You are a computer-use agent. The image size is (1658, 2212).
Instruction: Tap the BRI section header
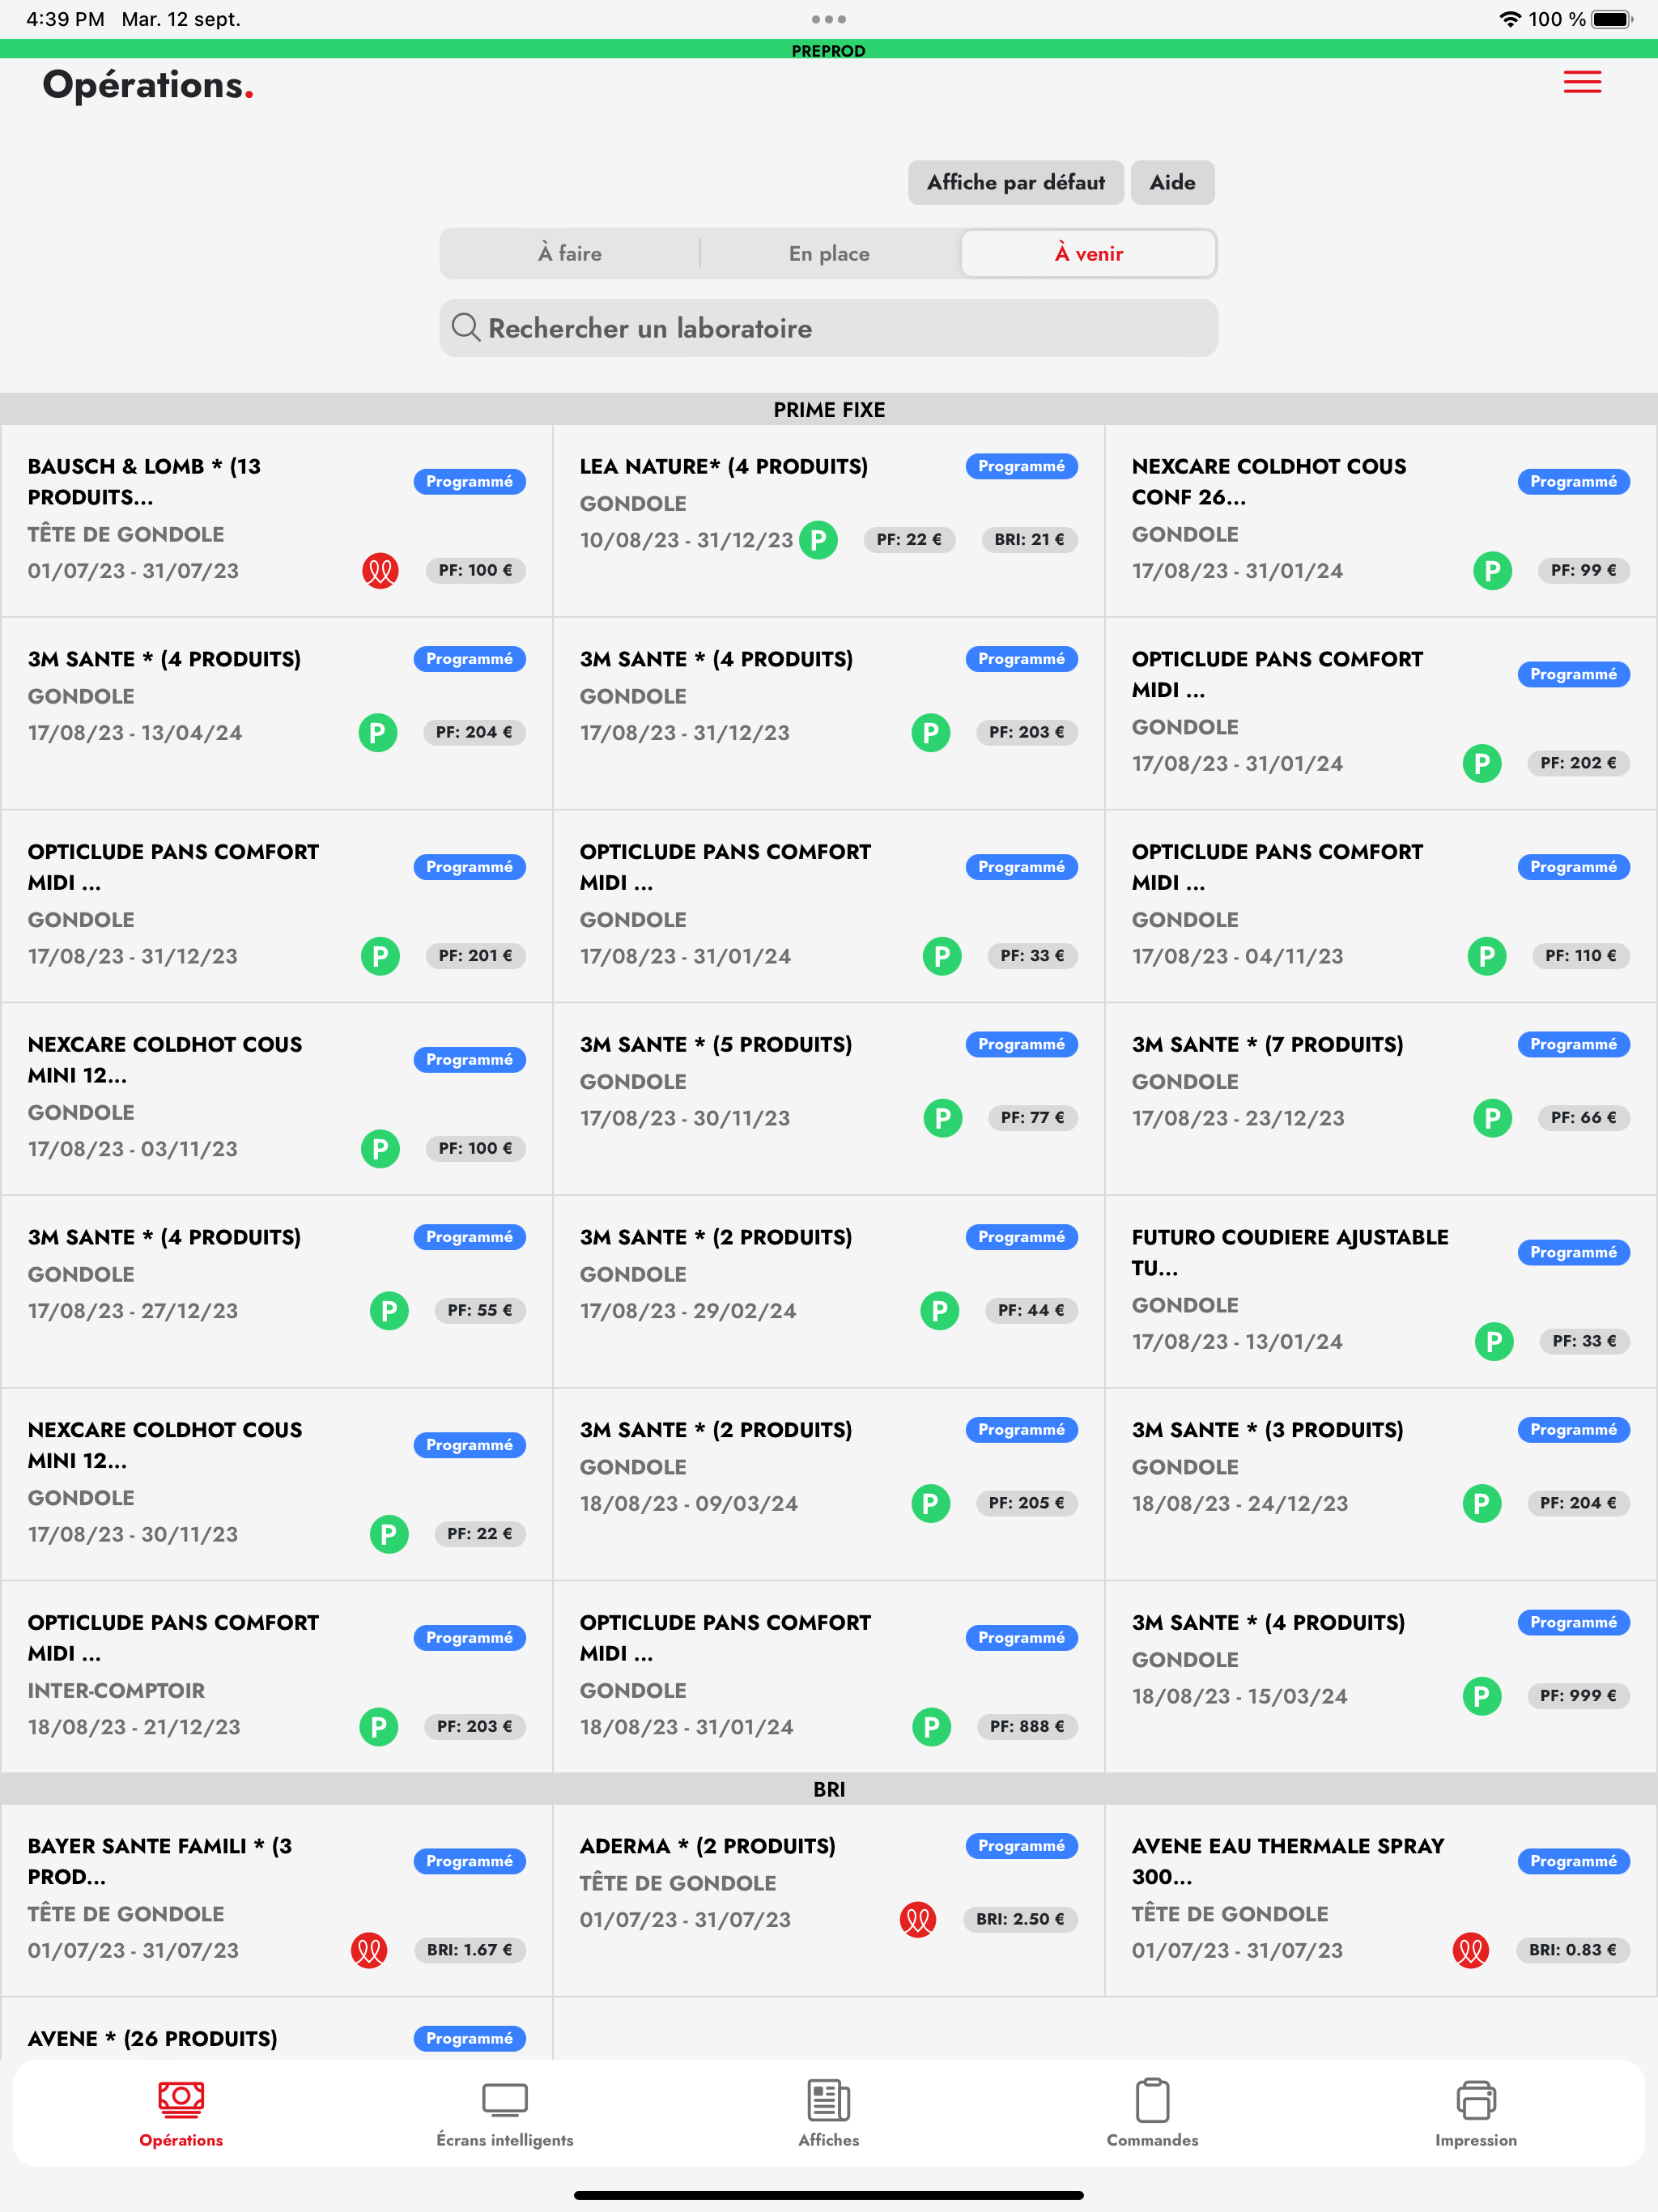pyautogui.click(x=829, y=1789)
